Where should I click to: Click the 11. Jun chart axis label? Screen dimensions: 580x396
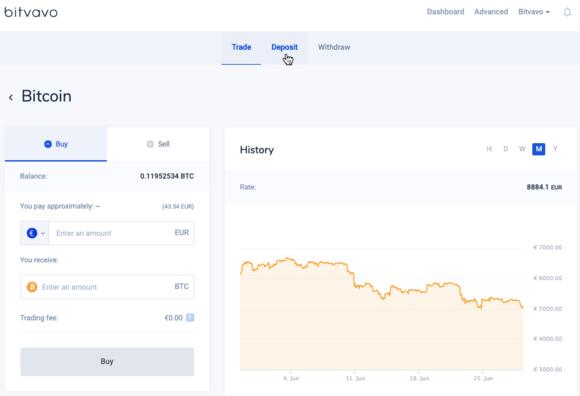click(355, 379)
